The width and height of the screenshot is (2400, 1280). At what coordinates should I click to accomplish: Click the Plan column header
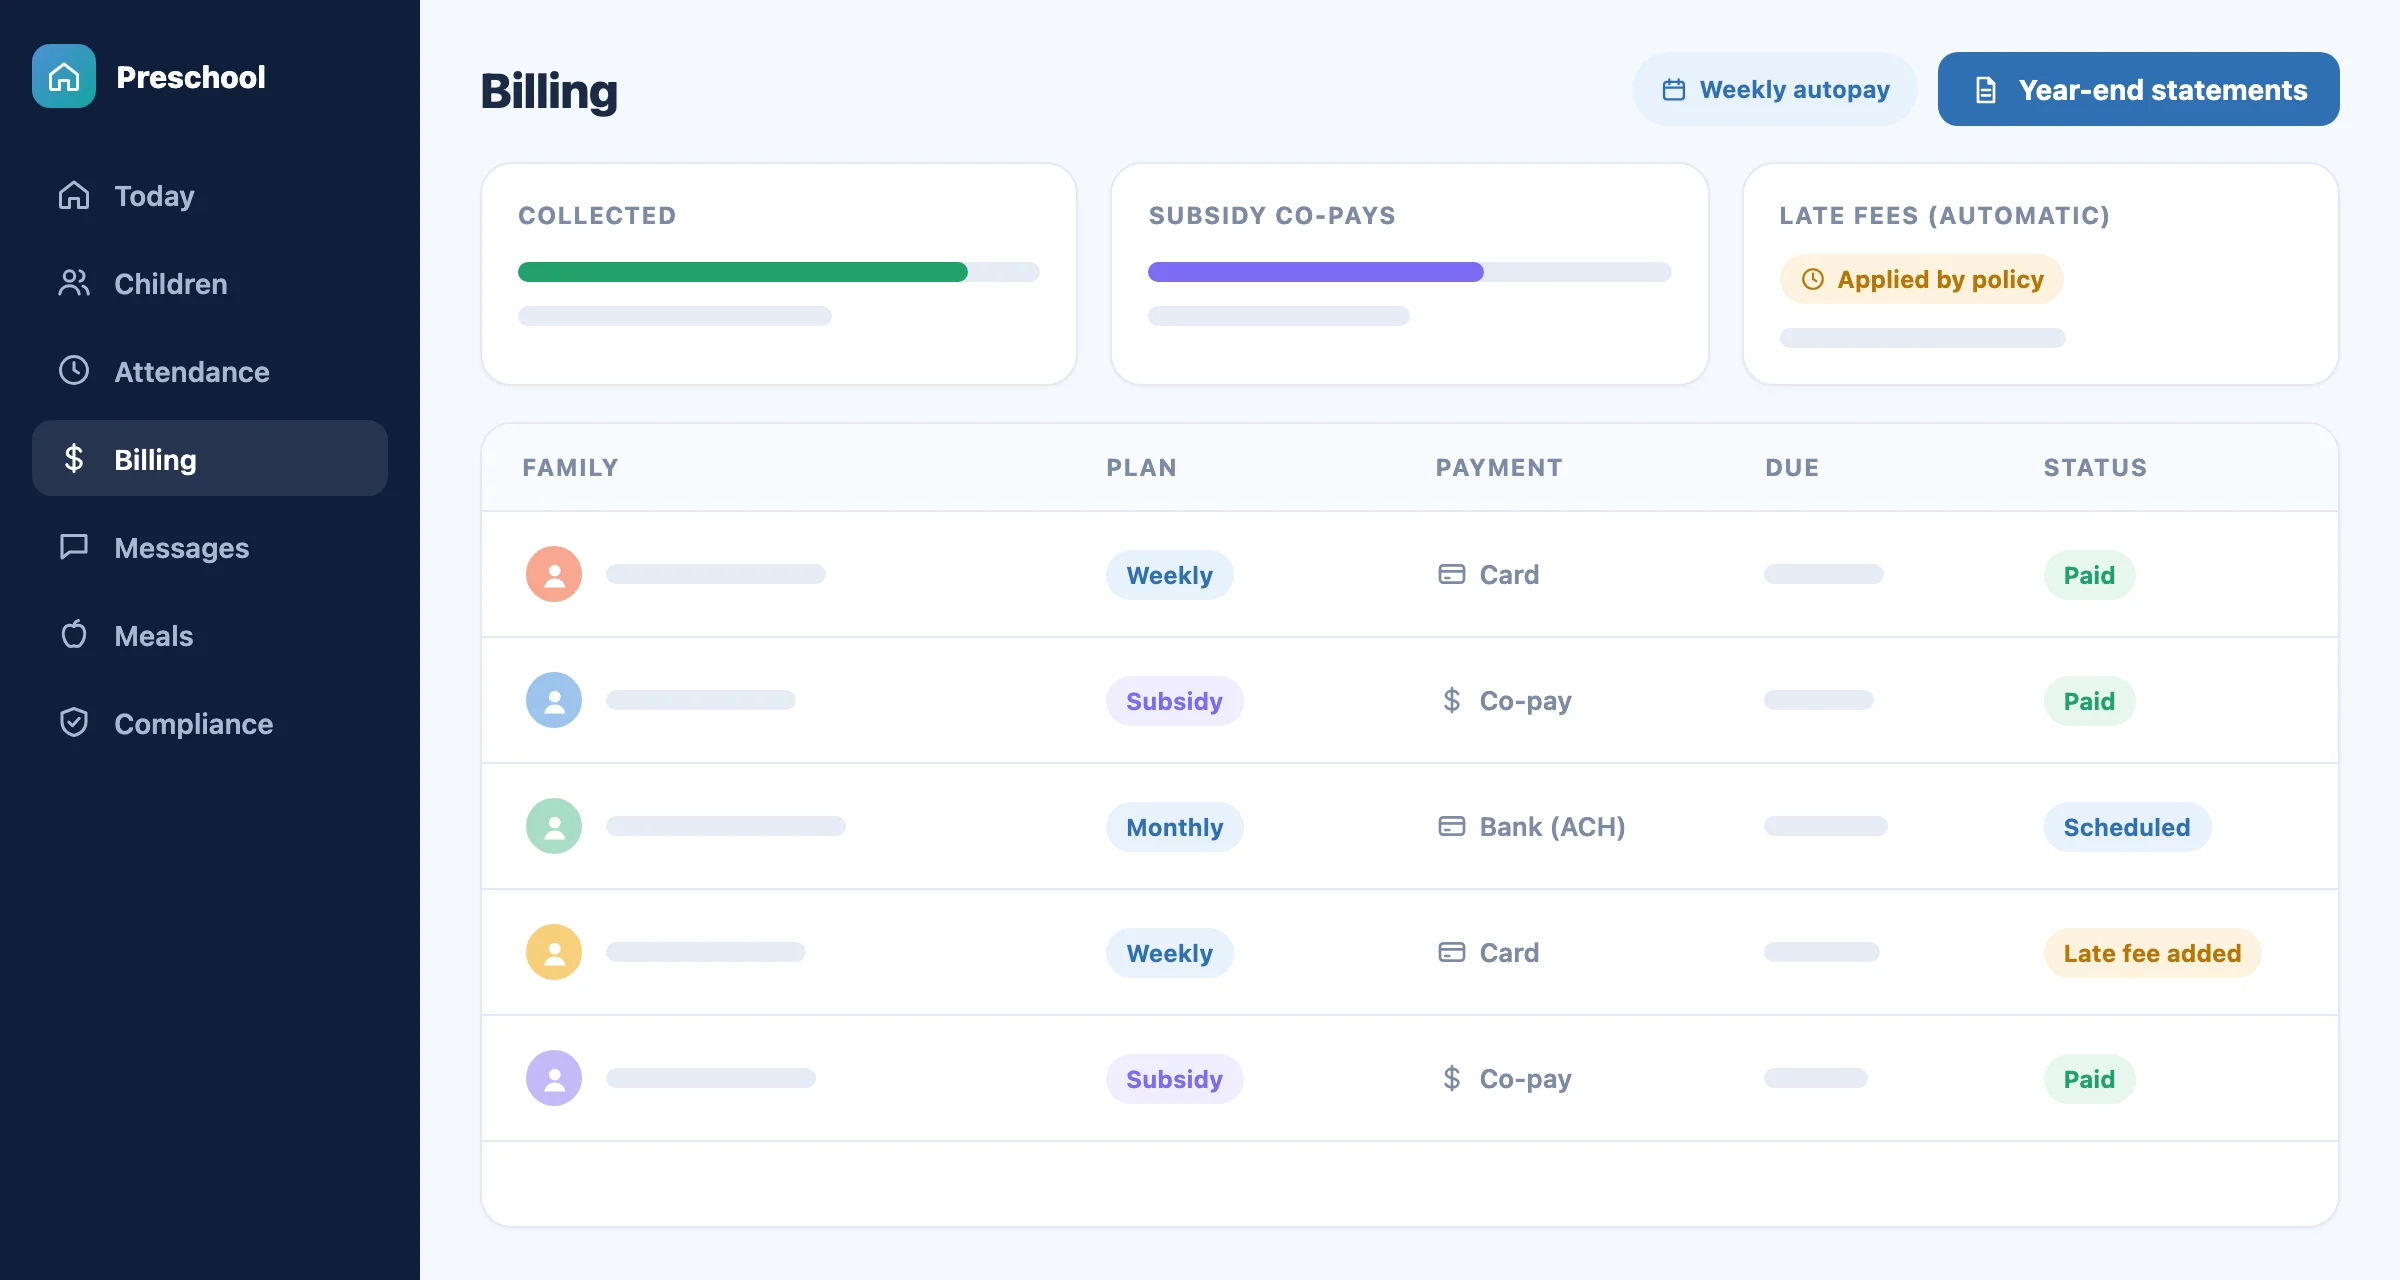(x=1141, y=467)
